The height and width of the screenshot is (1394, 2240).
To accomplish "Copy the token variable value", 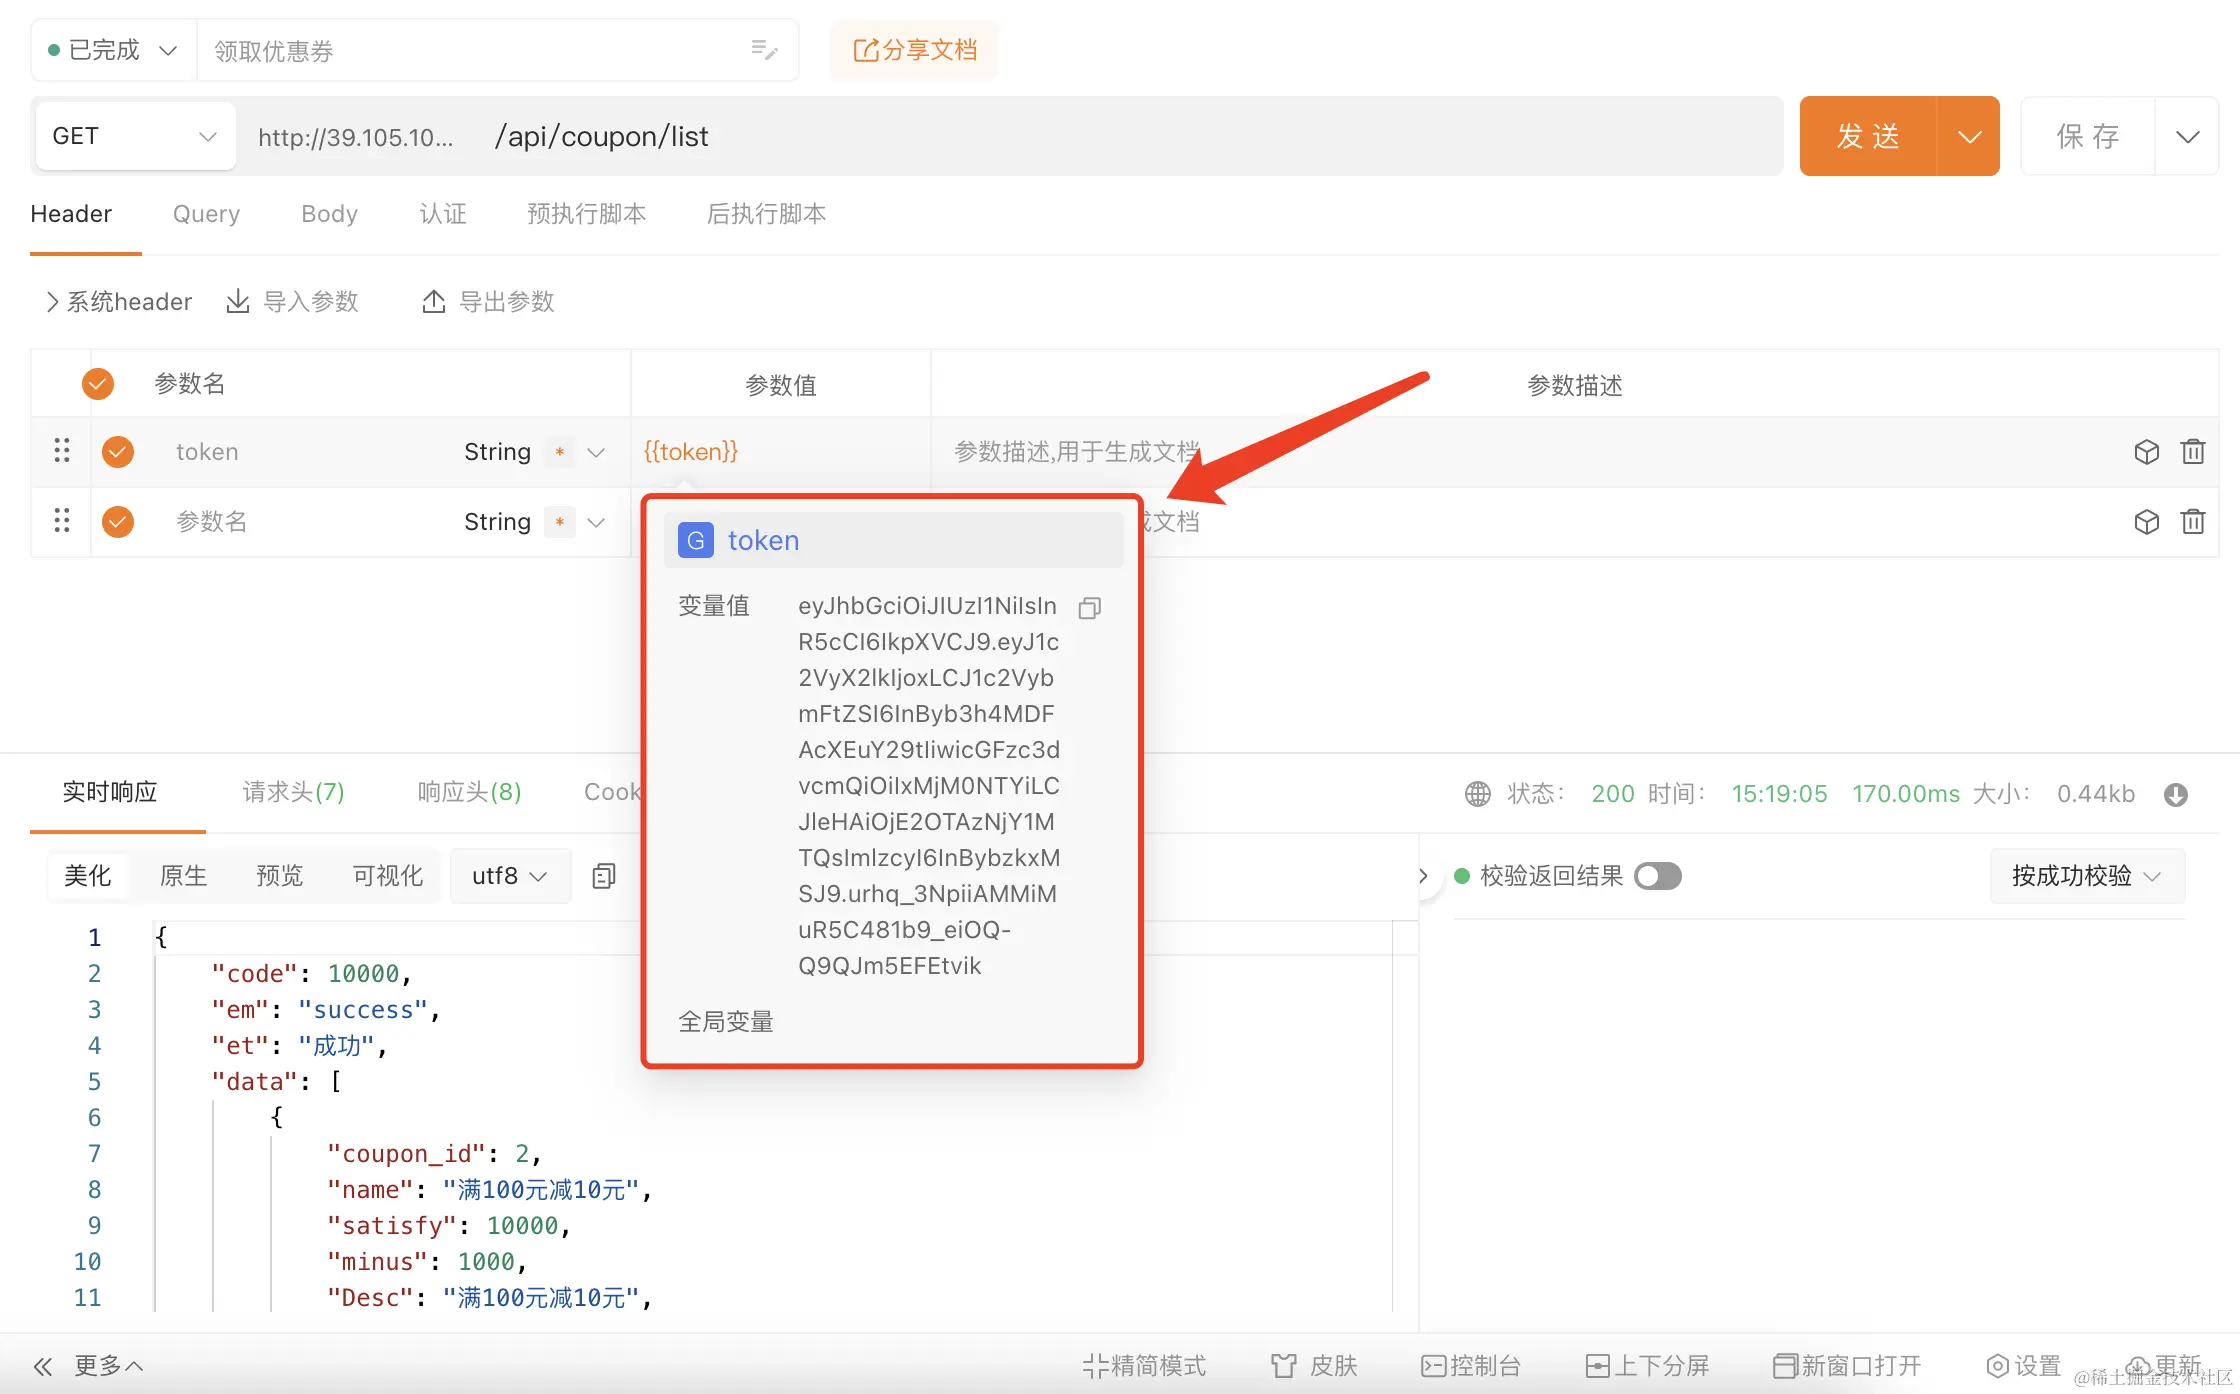I will [x=1090, y=607].
